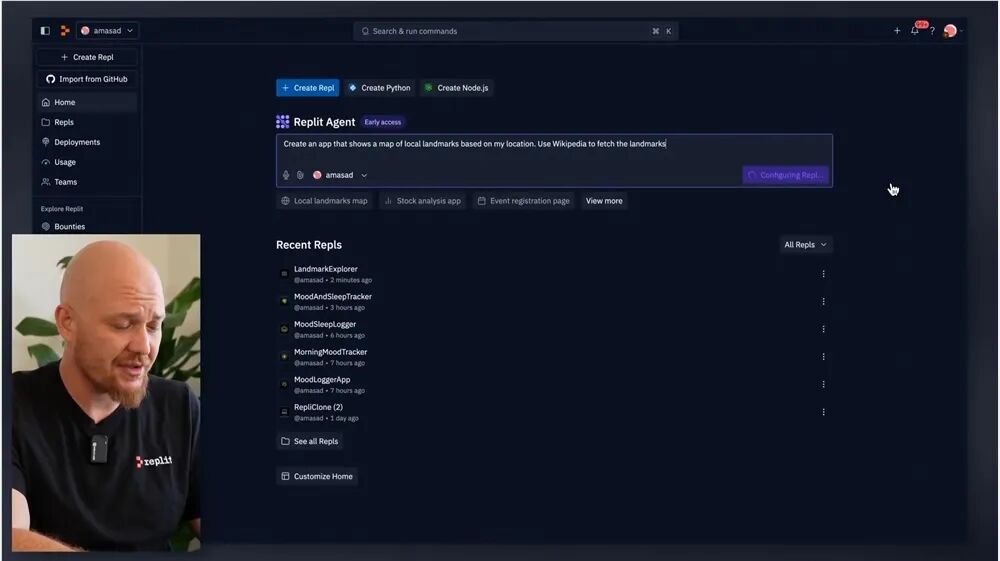Click the Replit logo icon
This screenshot has height=561, width=1000.
(x=64, y=31)
